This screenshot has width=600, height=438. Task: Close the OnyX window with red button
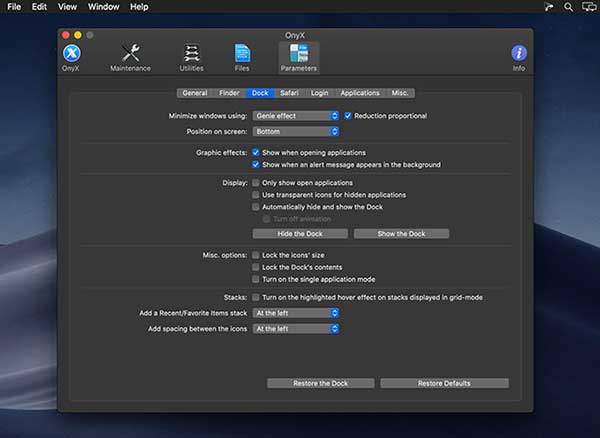pos(66,35)
